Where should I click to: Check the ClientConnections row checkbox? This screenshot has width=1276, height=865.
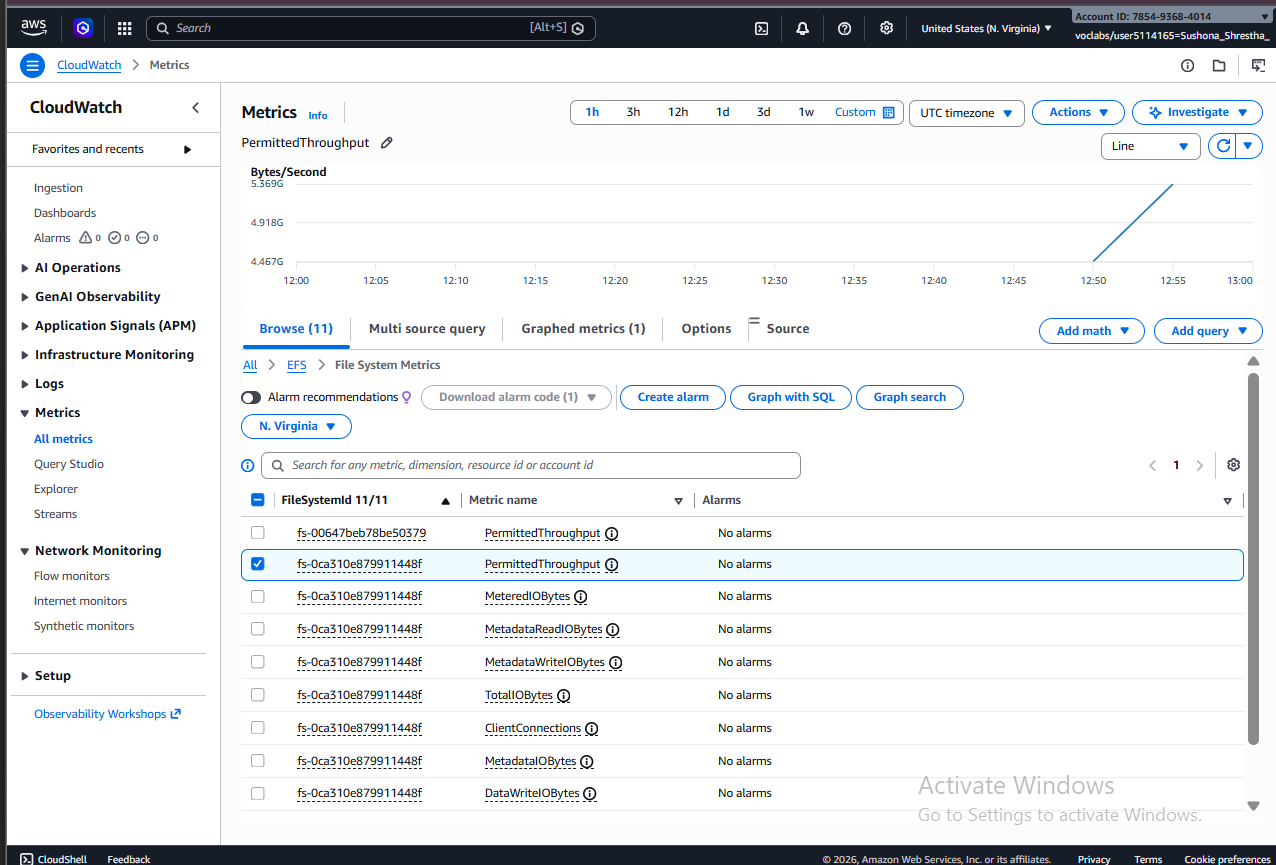click(x=257, y=728)
